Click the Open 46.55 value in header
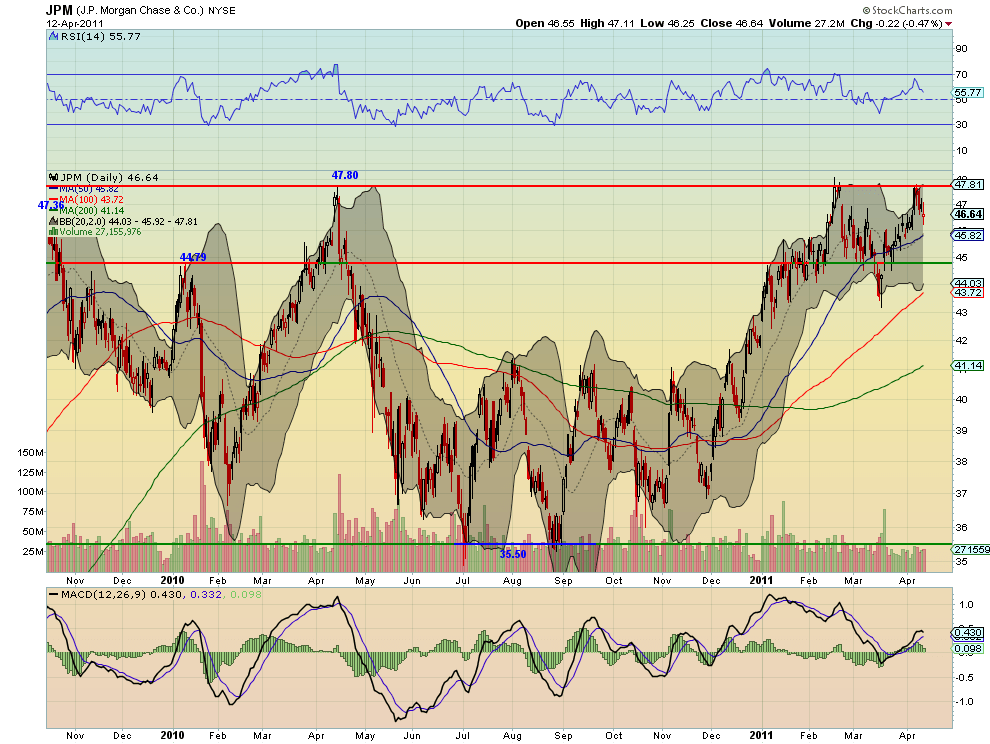990x744 pixels. [x=545, y=23]
